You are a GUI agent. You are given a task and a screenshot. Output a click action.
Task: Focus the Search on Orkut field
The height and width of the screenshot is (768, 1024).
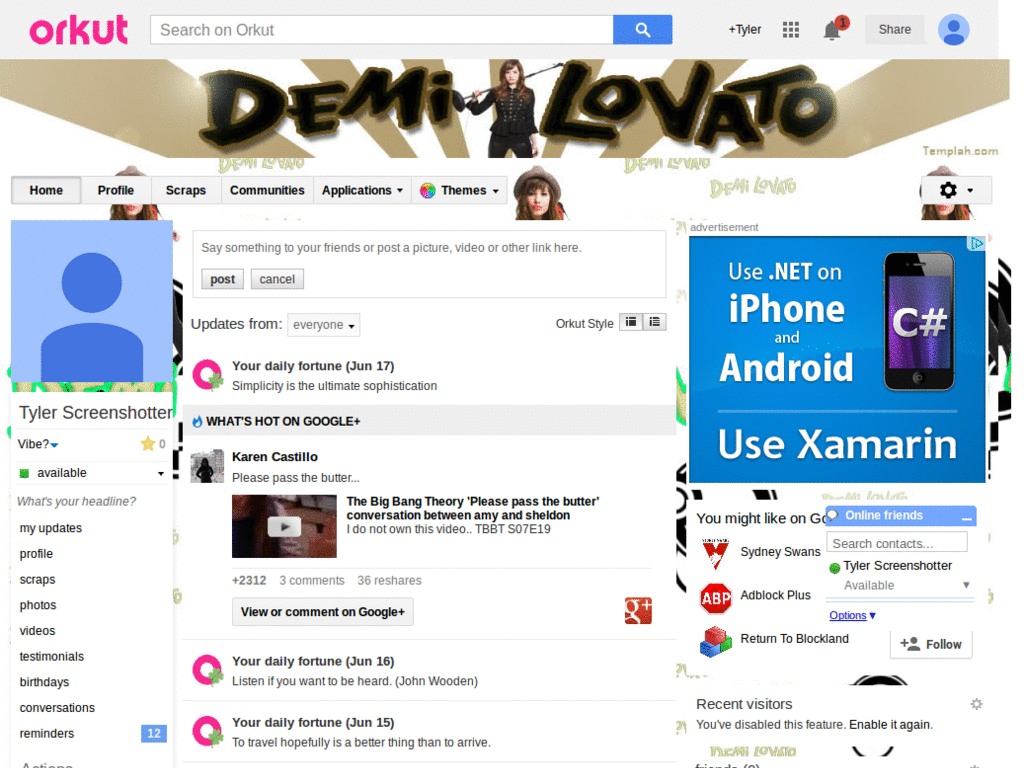point(382,30)
